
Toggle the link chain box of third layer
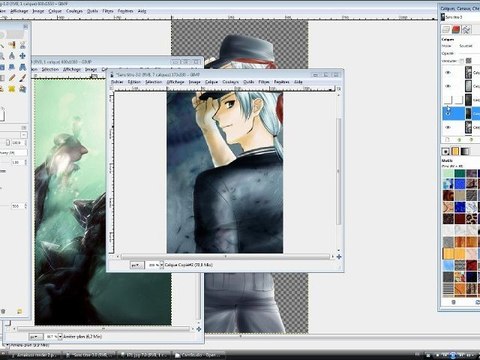click(459, 100)
